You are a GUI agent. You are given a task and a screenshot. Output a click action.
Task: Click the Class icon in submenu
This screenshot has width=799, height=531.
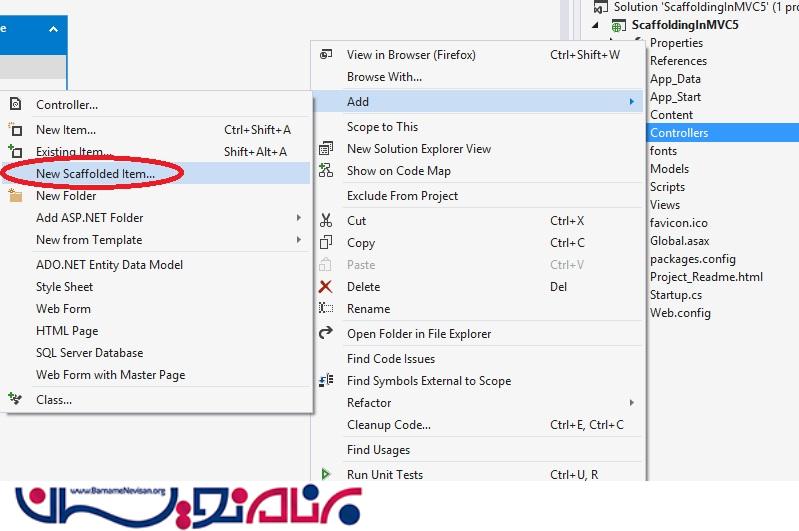(x=15, y=399)
